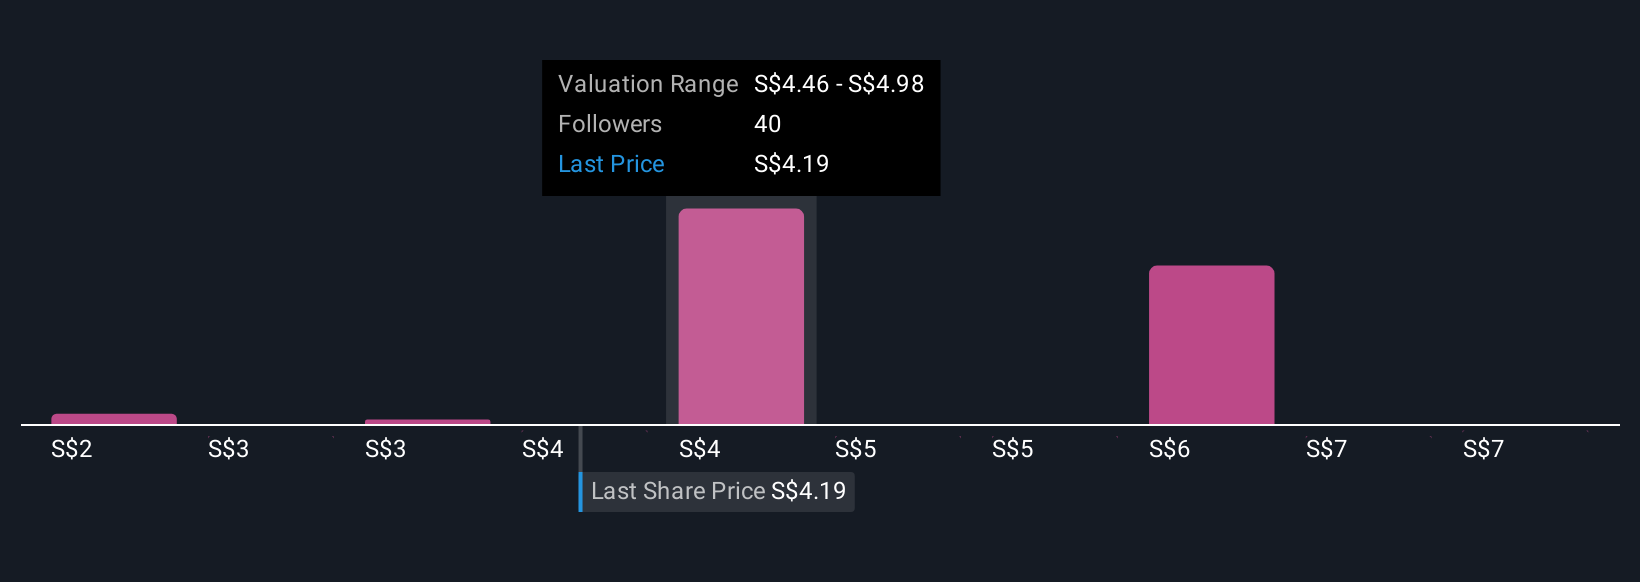
Task: Click the Valuation Range label in tooltip
Action: (648, 84)
